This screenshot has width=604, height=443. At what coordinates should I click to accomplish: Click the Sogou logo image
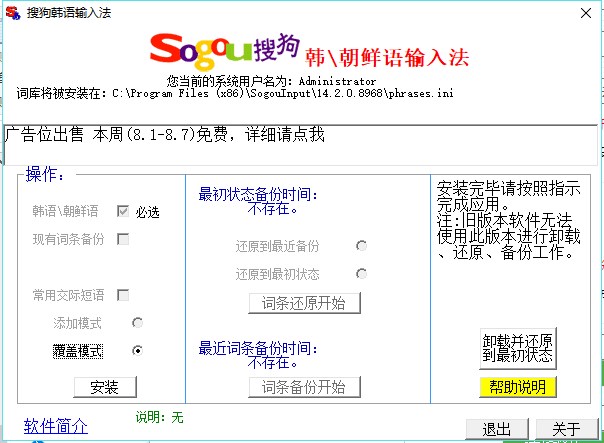tap(223, 47)
